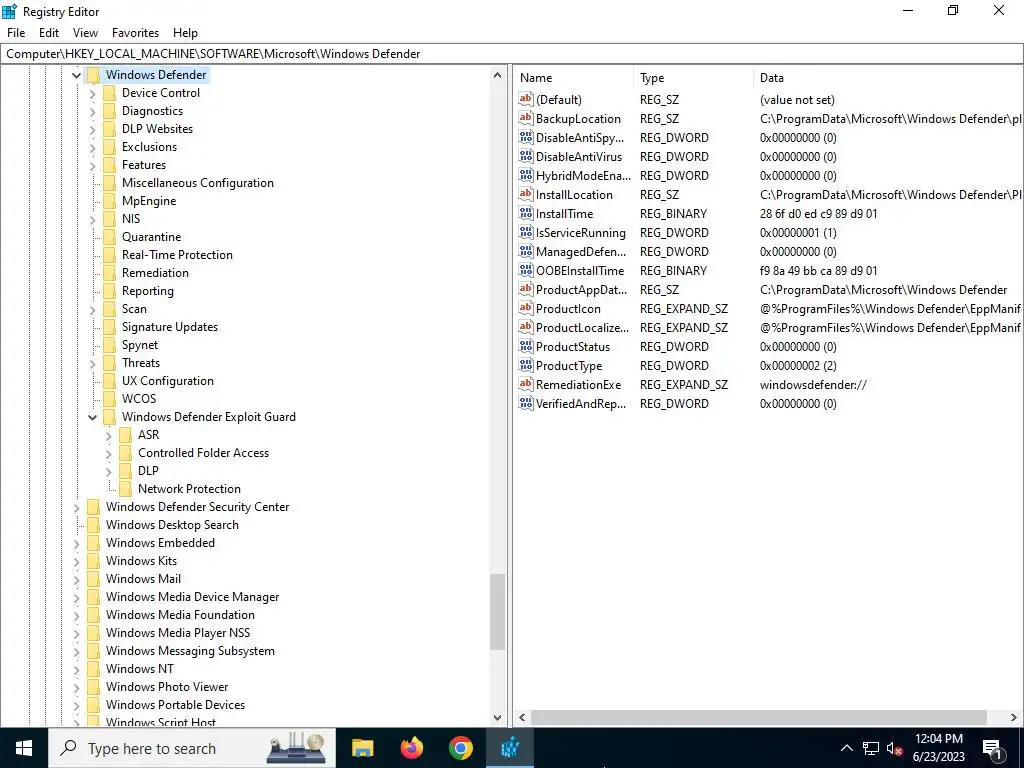Select the Signature Updates key
The width and height of the screenshot is (1024, 768).
click(x=170, y=327)
